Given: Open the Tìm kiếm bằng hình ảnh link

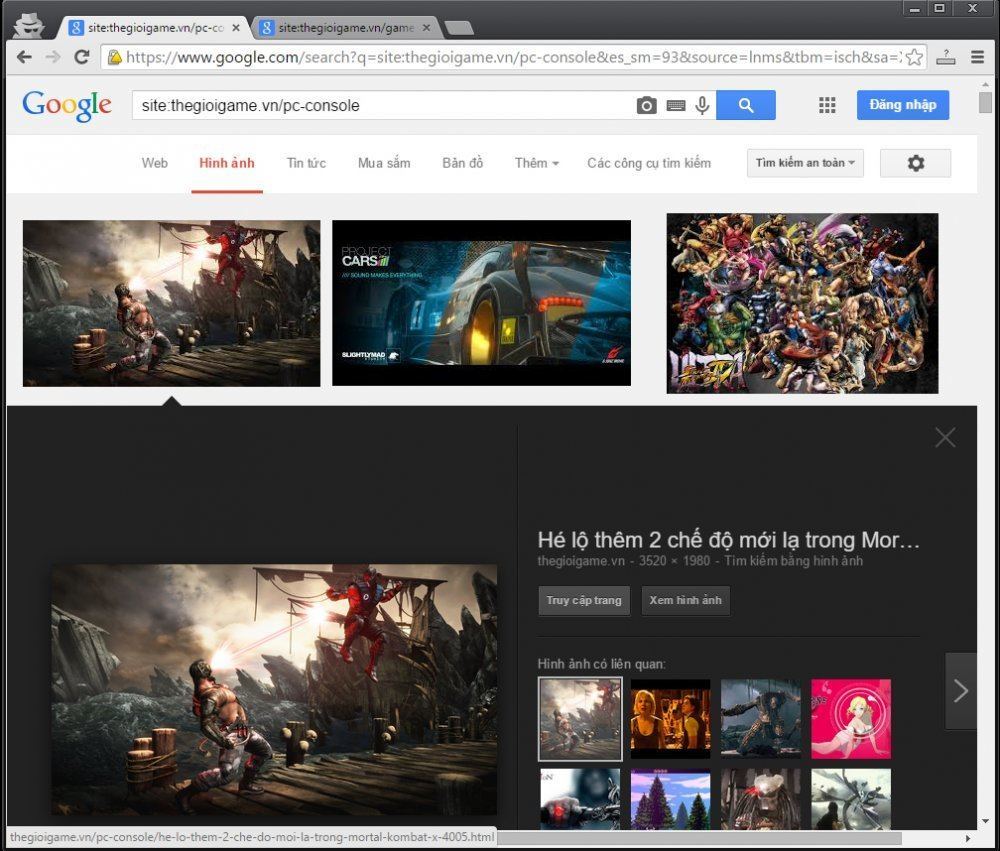Looking at the screenshot, I should 793,561.
